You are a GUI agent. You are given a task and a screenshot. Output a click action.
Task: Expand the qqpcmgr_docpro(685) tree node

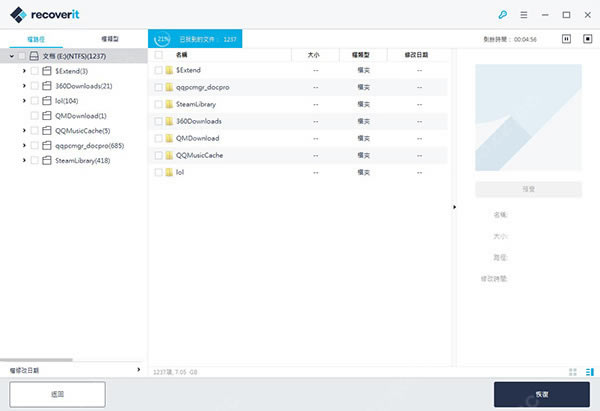tap(23, 145)
